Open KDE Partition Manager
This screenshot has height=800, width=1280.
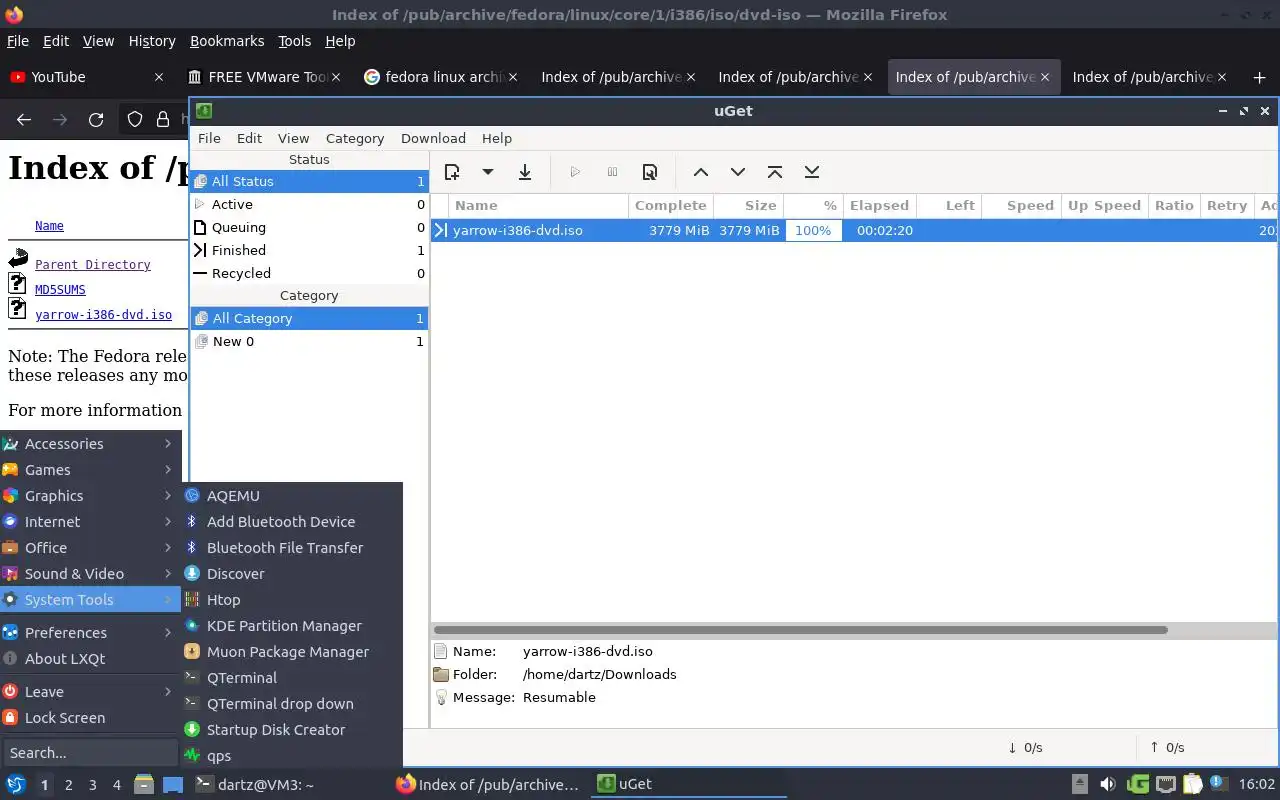point(292,626)
